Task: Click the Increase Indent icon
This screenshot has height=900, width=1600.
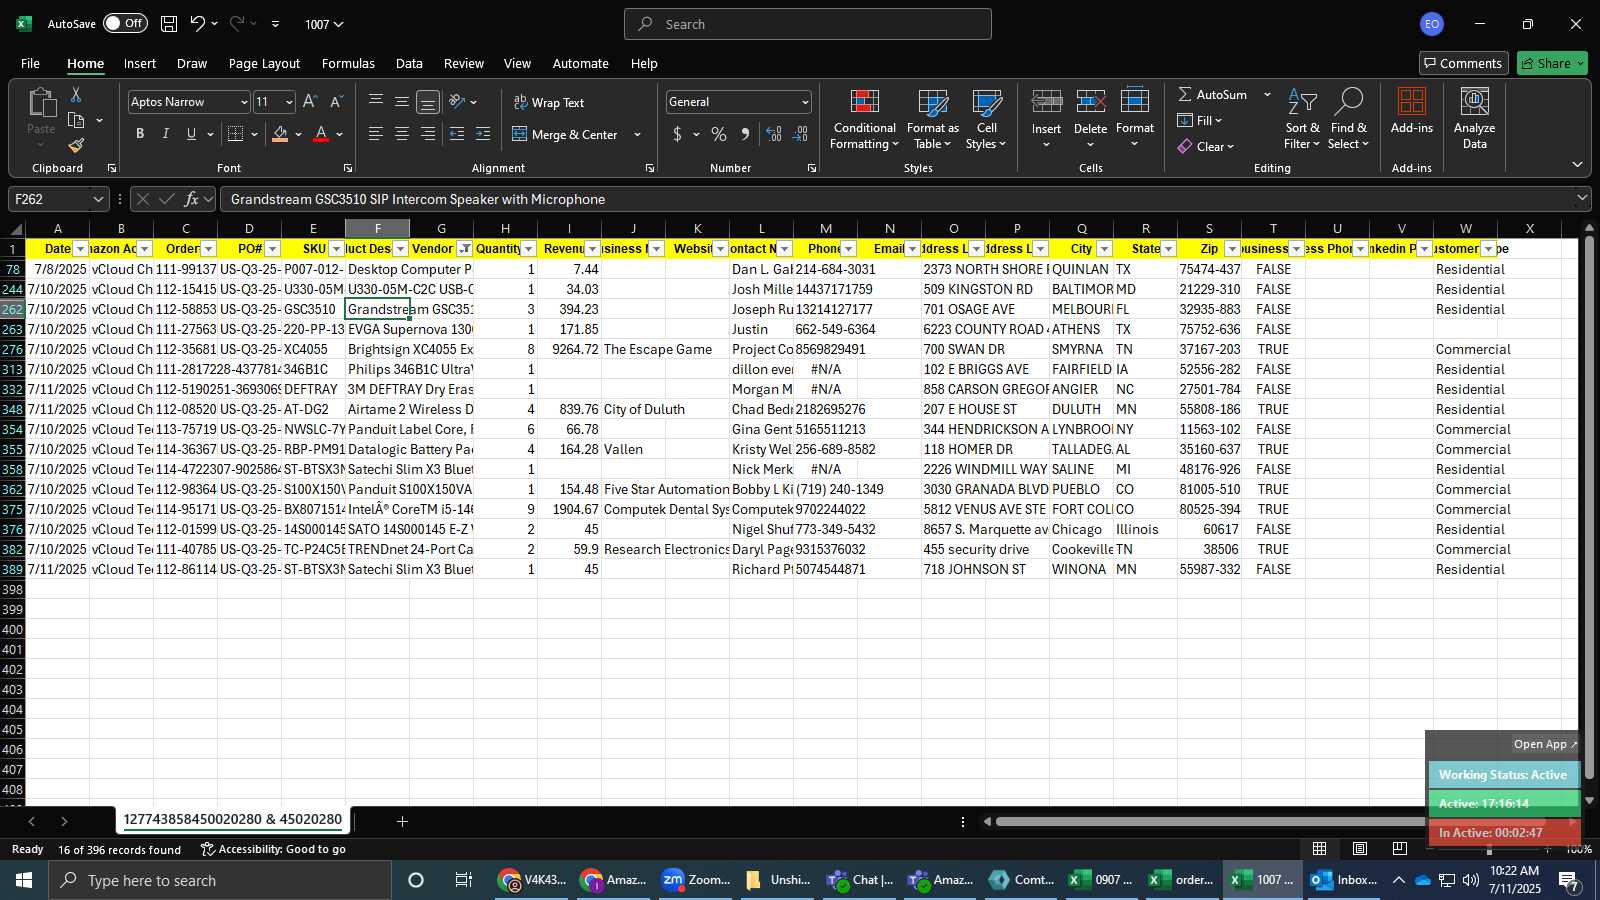Action: coord(483,134)
